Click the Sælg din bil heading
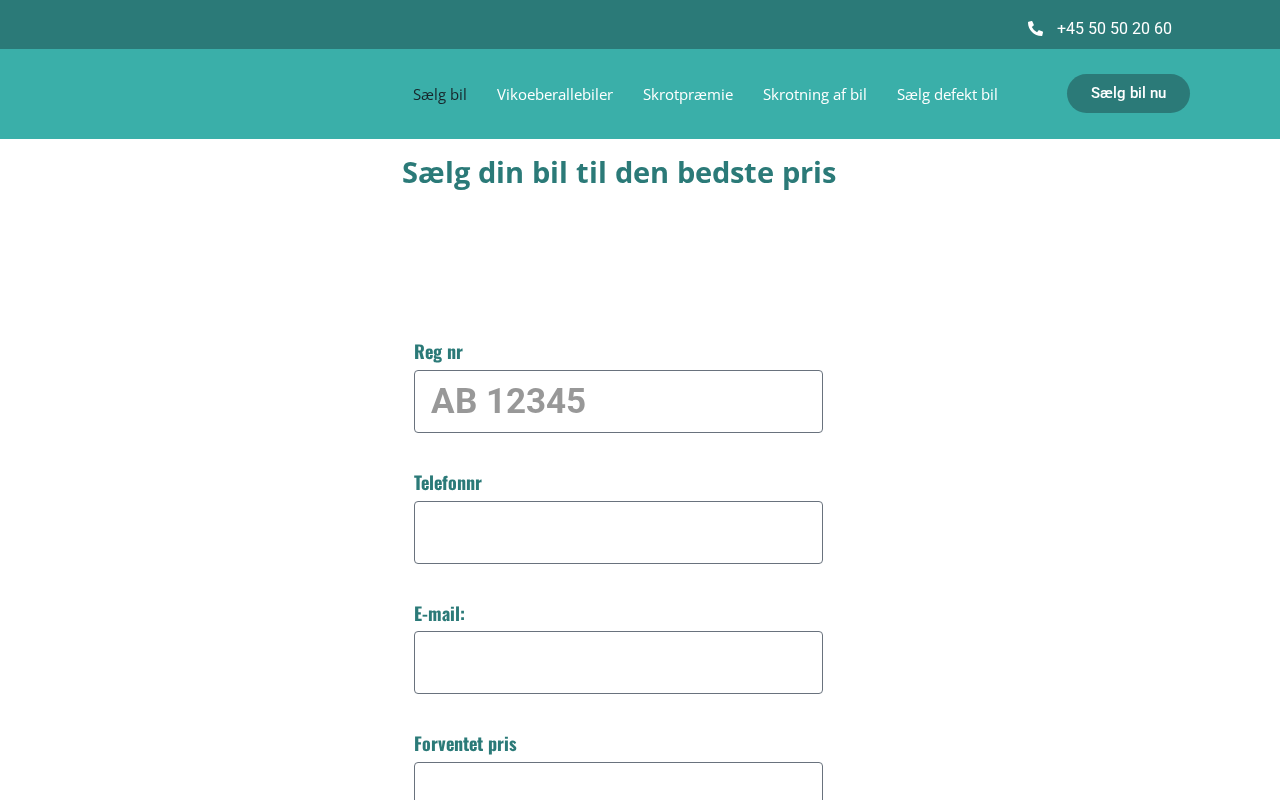Screen dimensions: 1280x800 (x=618, y=173)
